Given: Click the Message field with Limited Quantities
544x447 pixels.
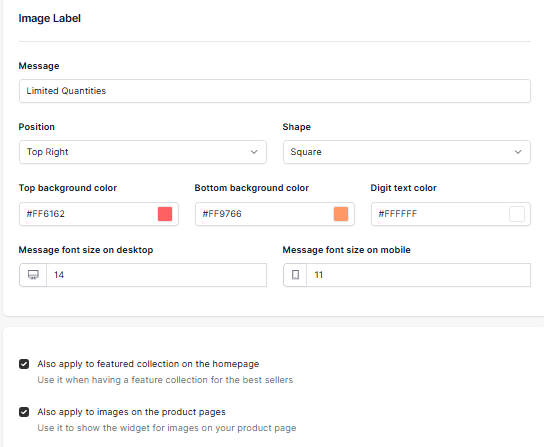Looking at the screenshot, I should [275, 91].
